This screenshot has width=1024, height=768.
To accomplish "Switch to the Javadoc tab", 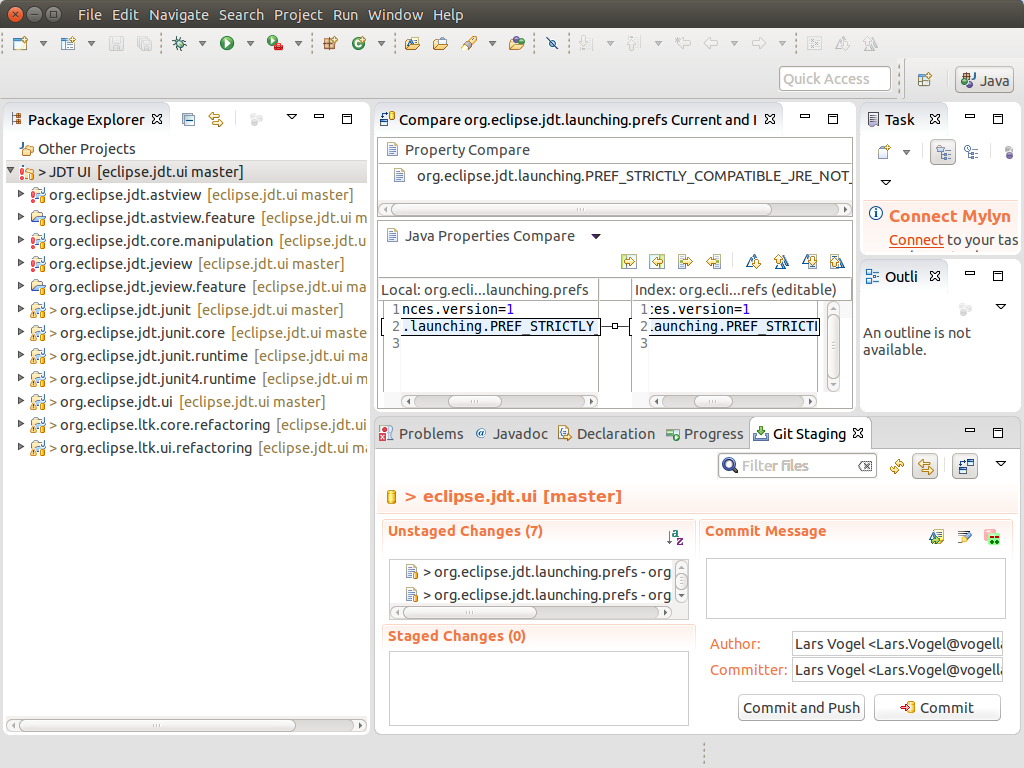I will 511,434.
